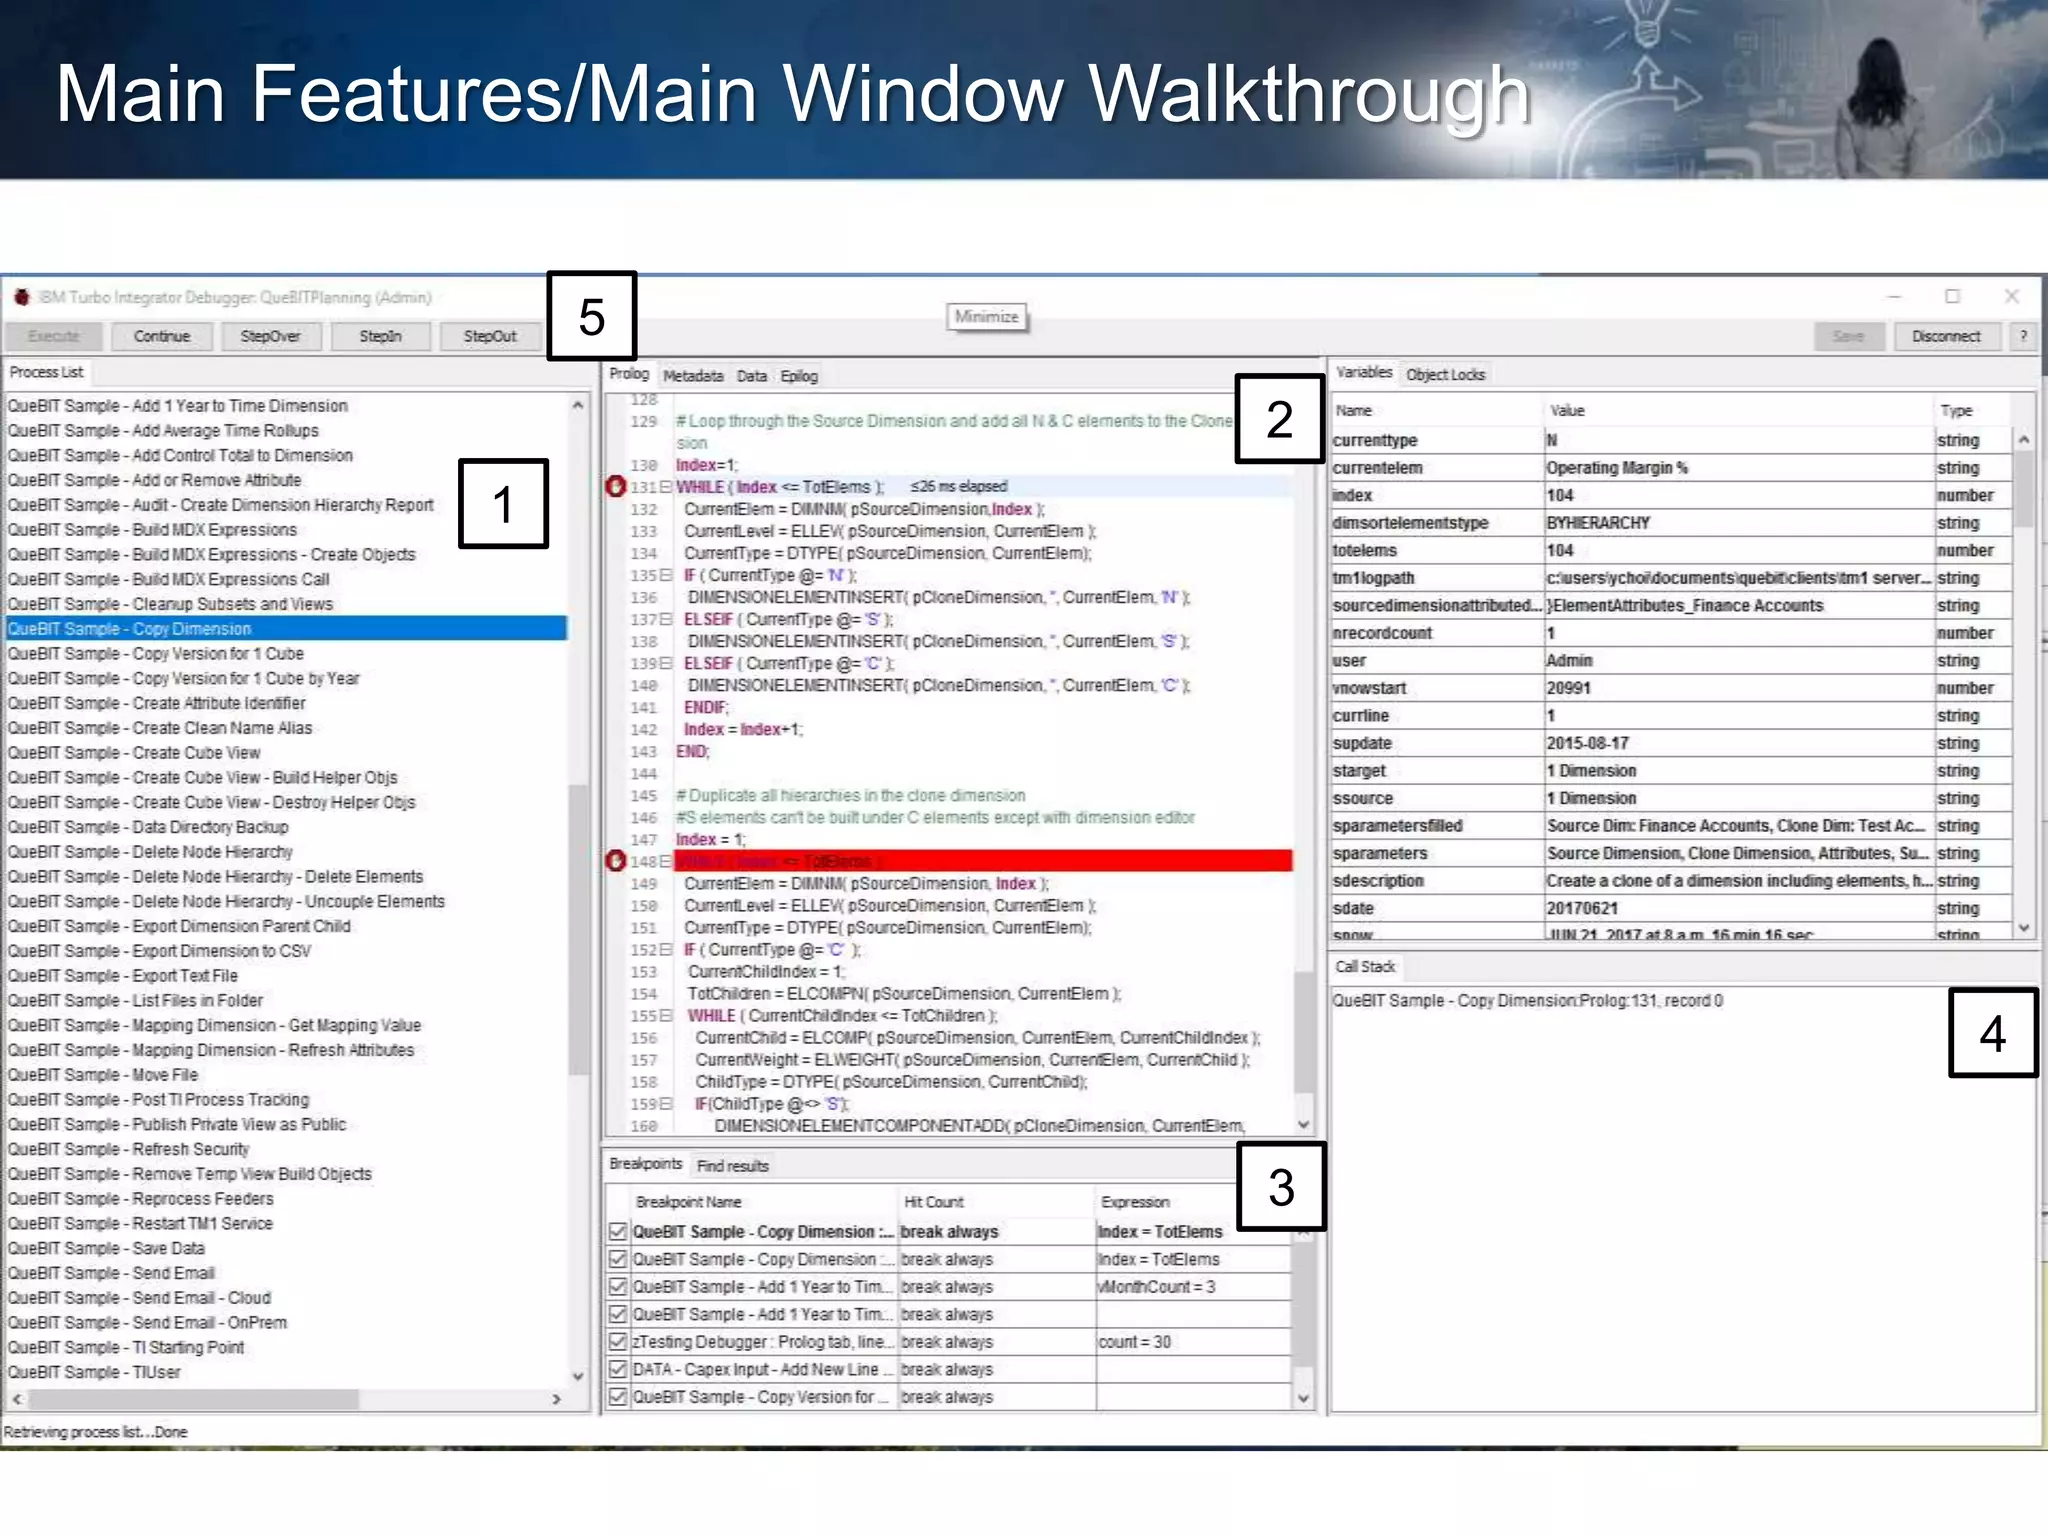Click the Value column header in Variables

[1567, 410]
